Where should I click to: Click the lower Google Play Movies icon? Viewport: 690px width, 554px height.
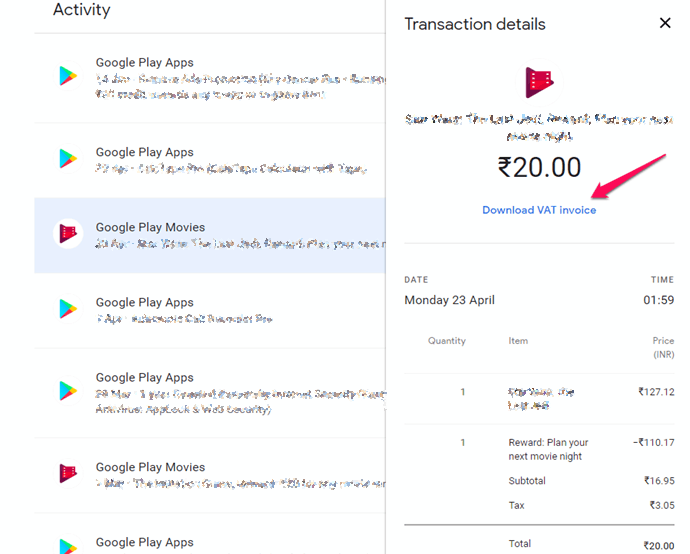pos(68,473)
